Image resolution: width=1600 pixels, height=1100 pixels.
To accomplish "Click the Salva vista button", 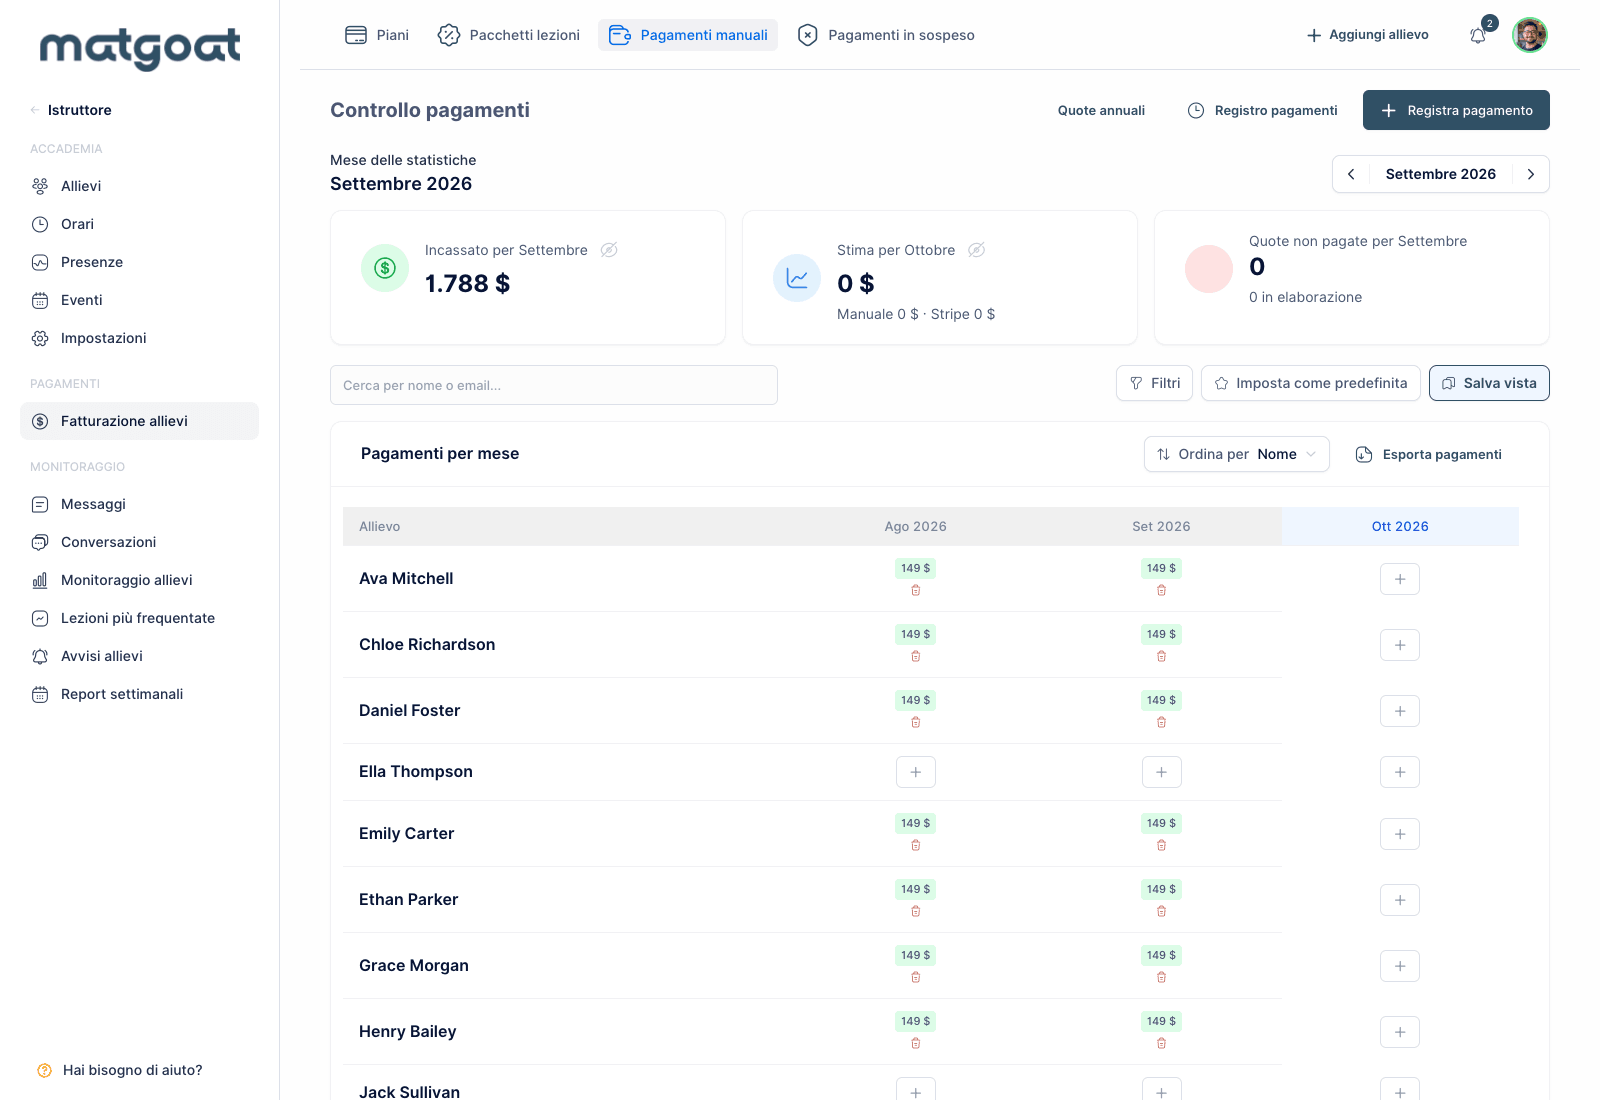I will pos(1489,383).
